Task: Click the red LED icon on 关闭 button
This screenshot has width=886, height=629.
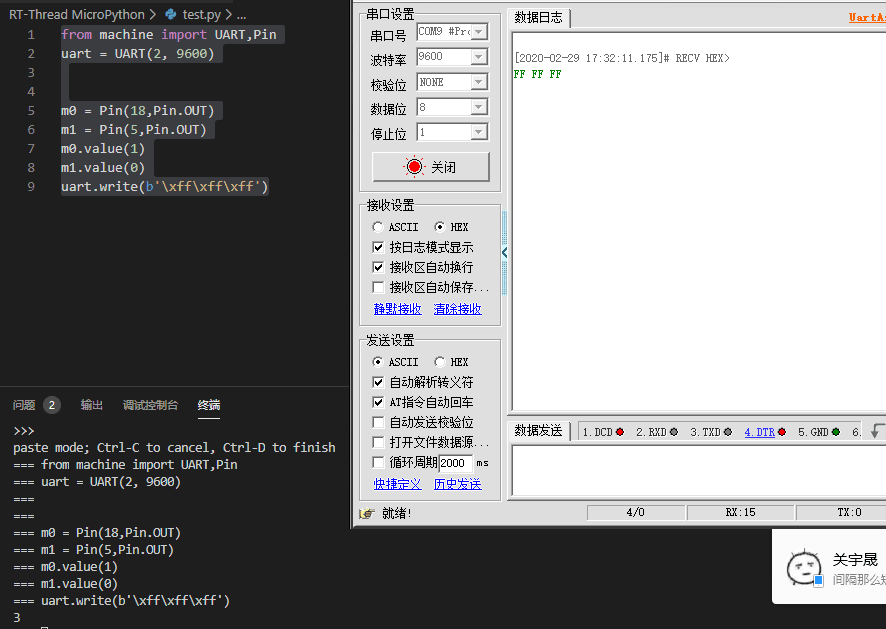Action: (414, 165)
